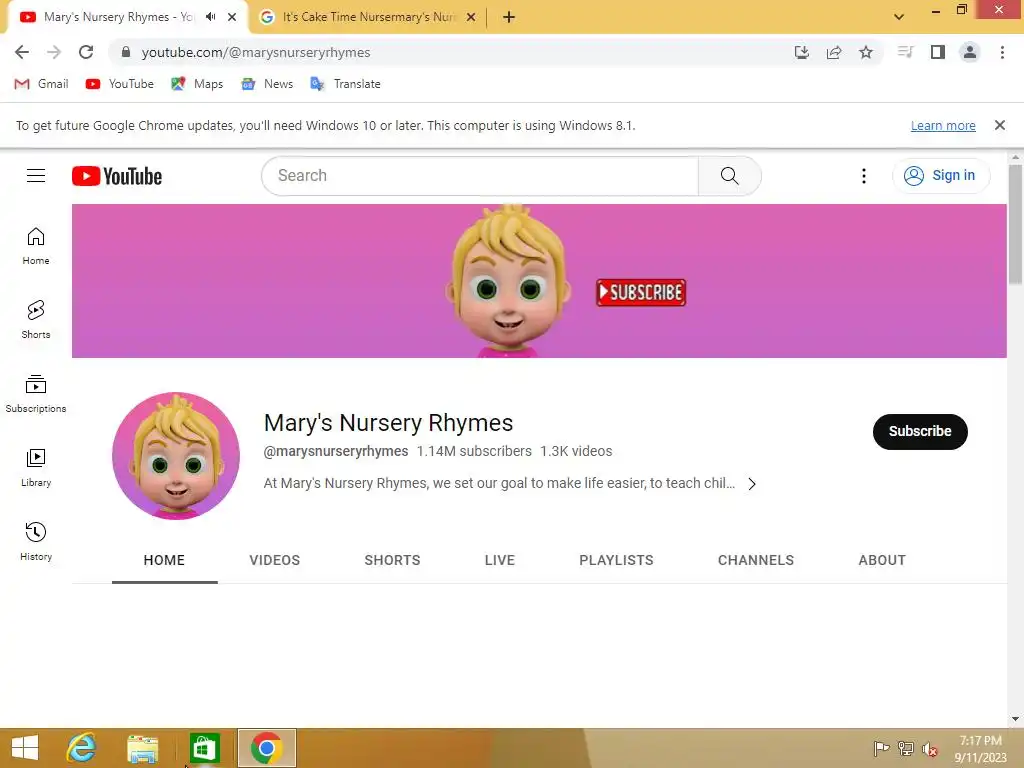The image size is (1024, 768).
Task: Switch to the ABOUT tab
Action: tap(882, 560)
